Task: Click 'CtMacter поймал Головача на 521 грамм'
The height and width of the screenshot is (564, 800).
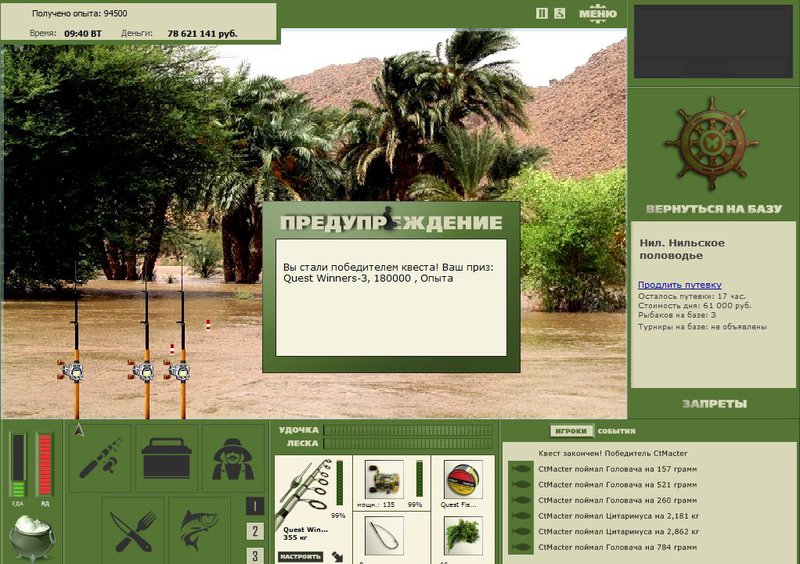Action: click(617, 485)
